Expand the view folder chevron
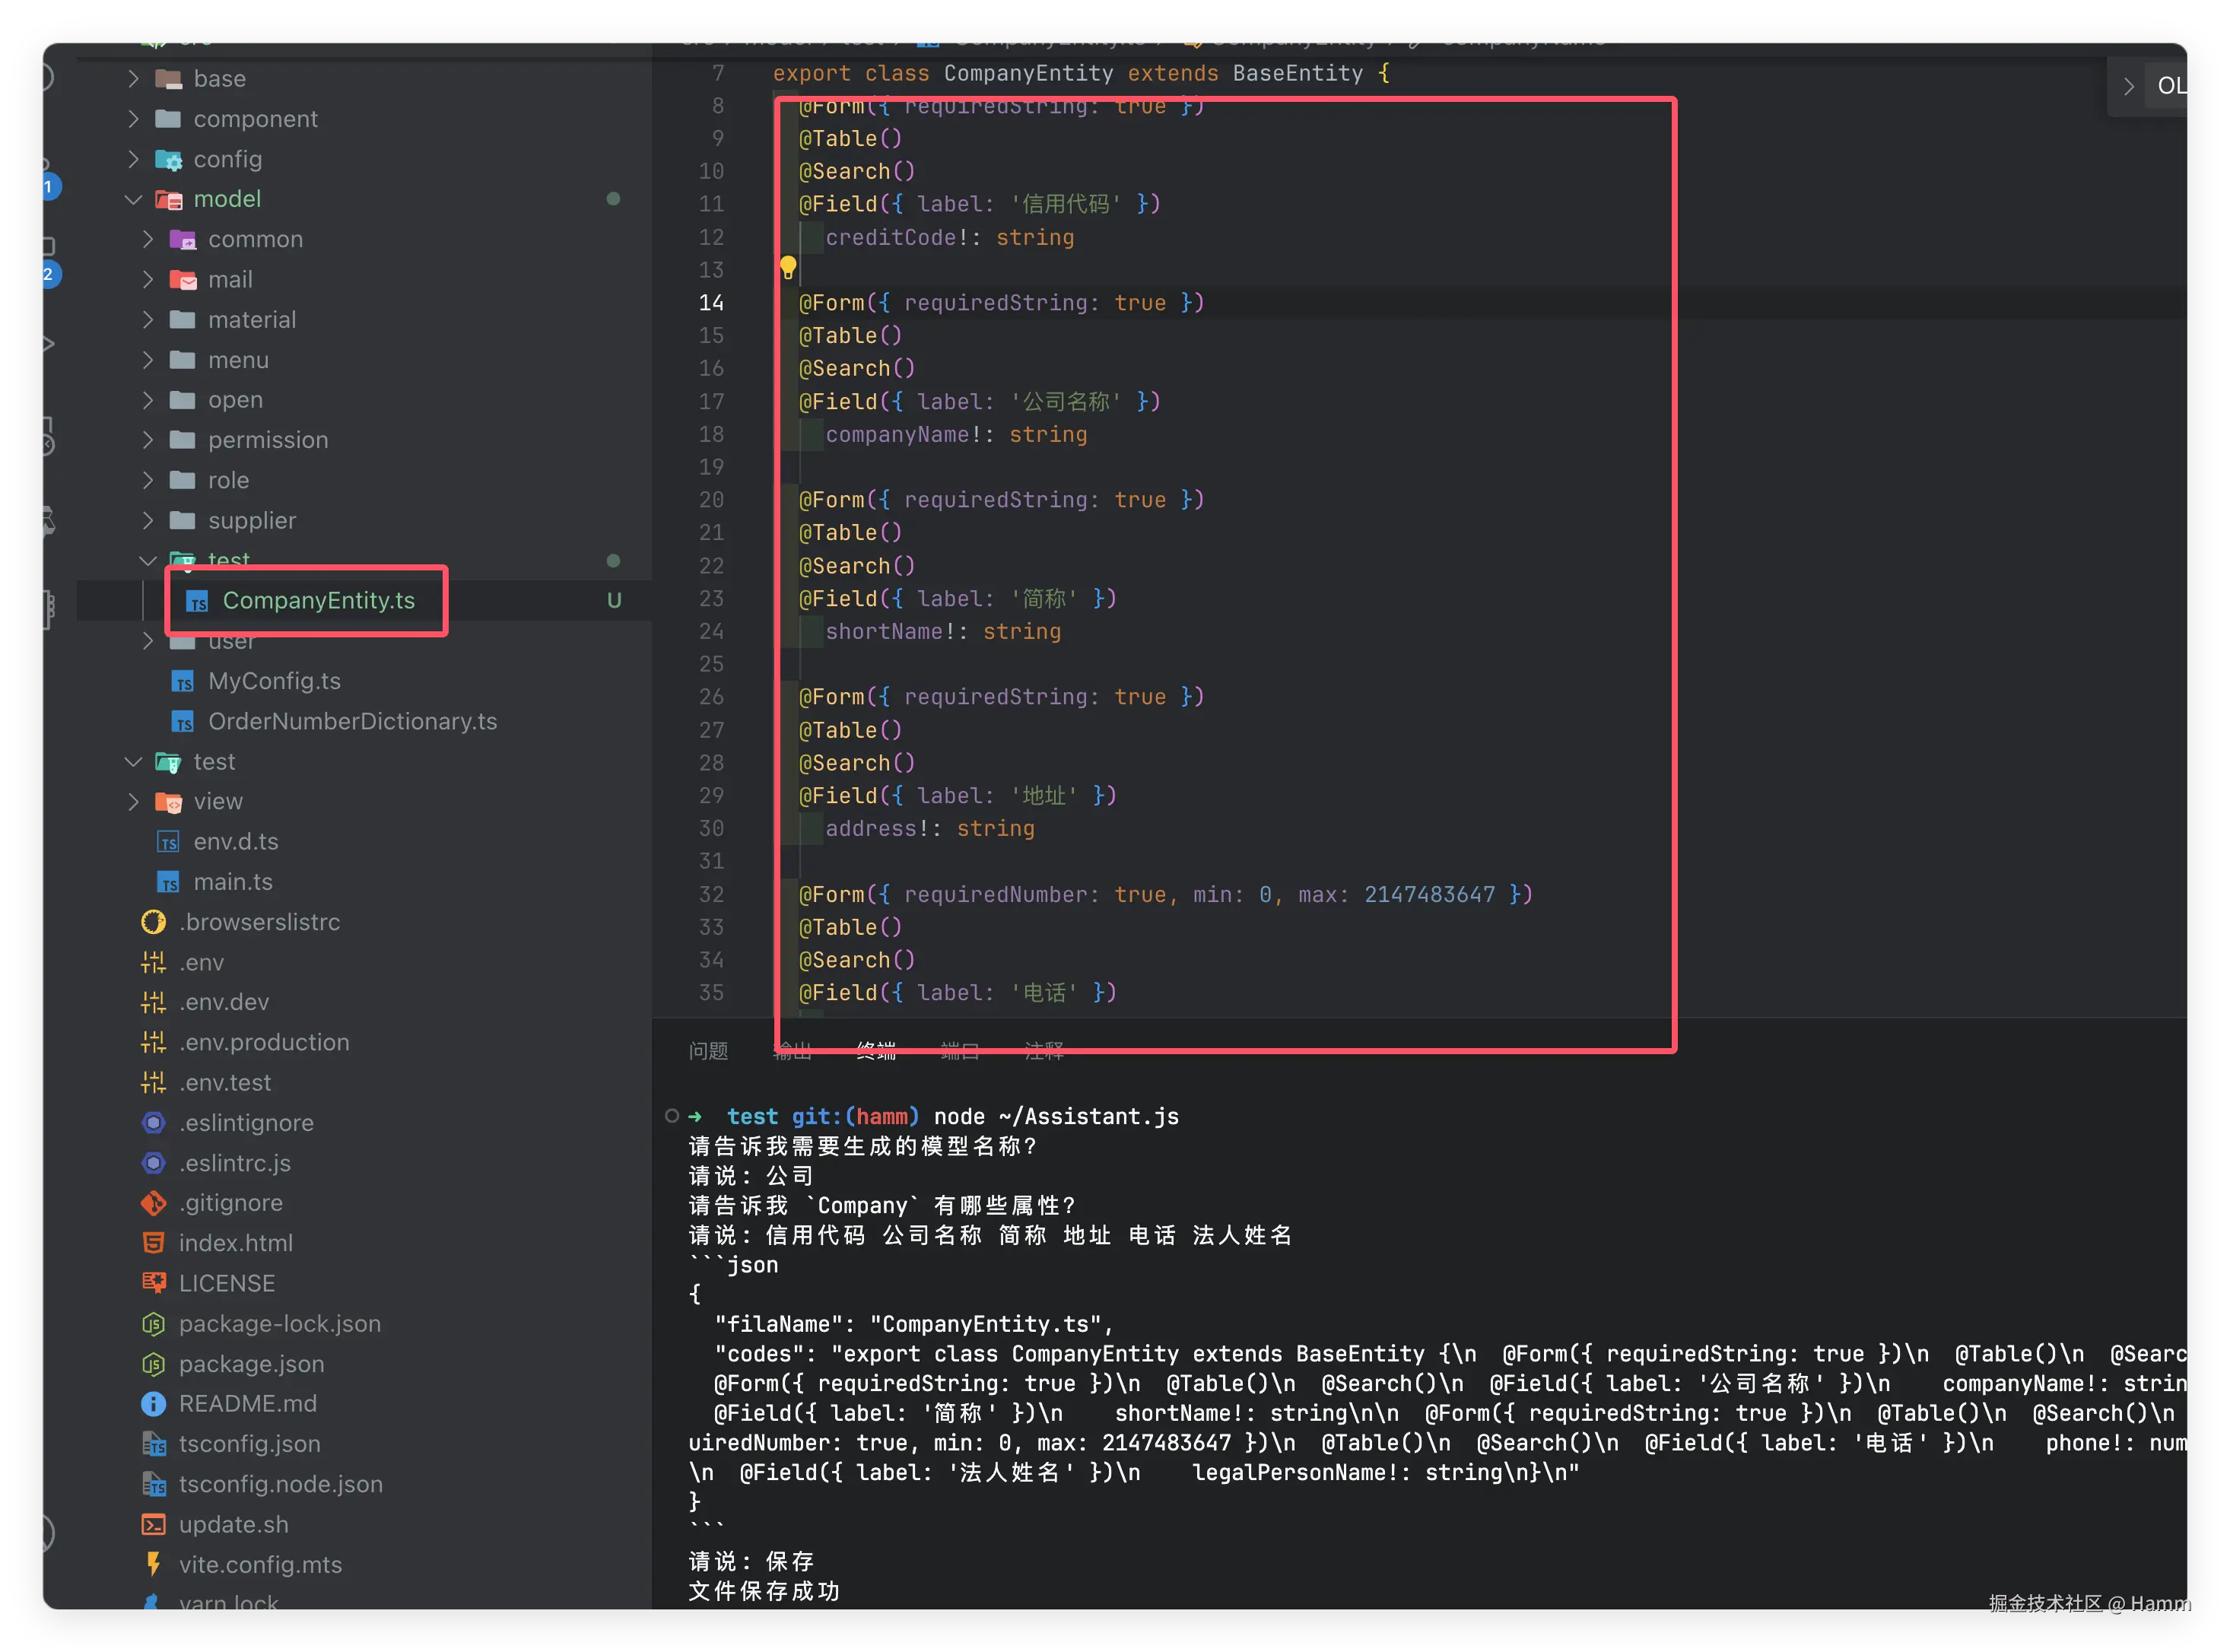2230x1652 pixels. click(x=133, y=802)
